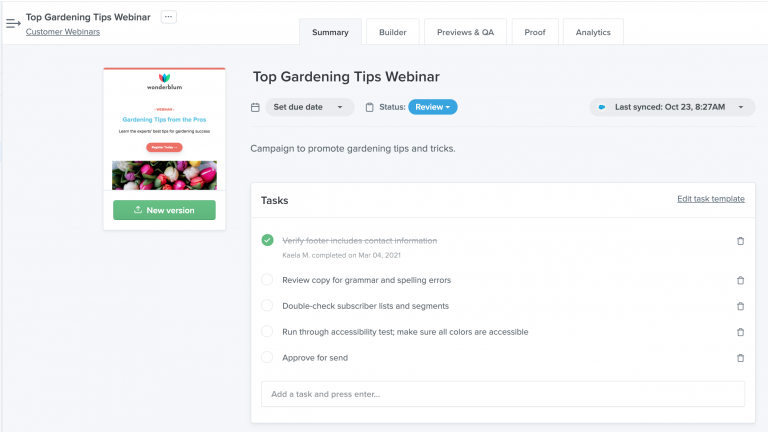Switch to the Builder tab
The width and height of the screenshot is (768, 432).
(393, 32)
